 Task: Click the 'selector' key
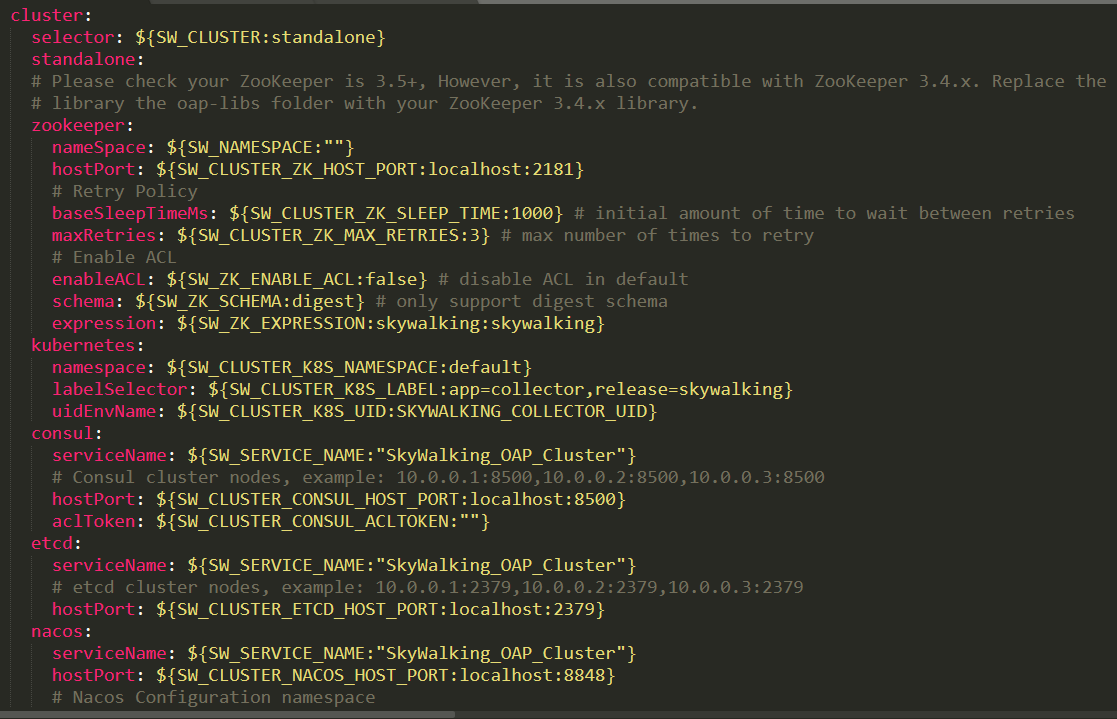(x=73, y=37)
